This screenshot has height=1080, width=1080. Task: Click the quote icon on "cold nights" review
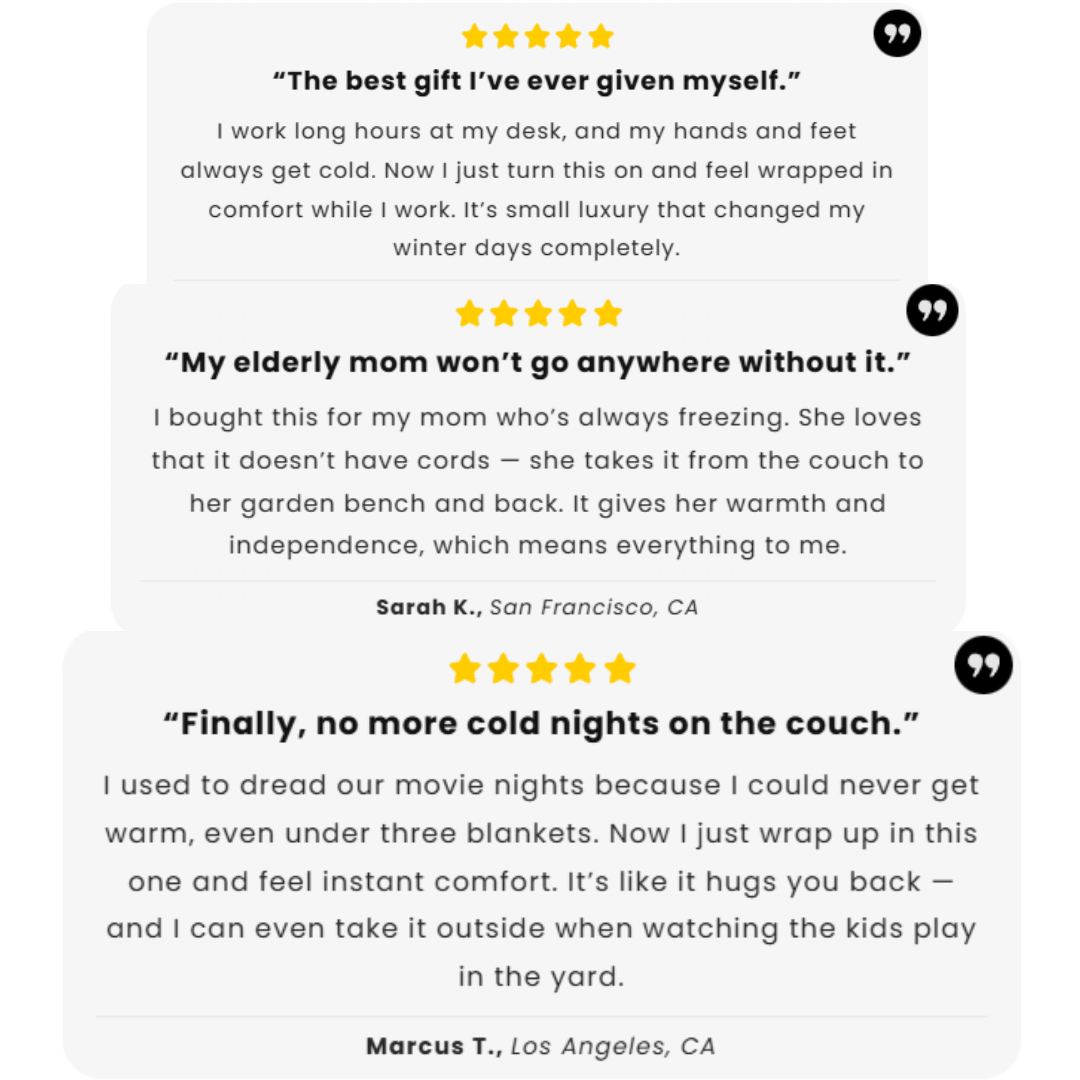(983, 665)
